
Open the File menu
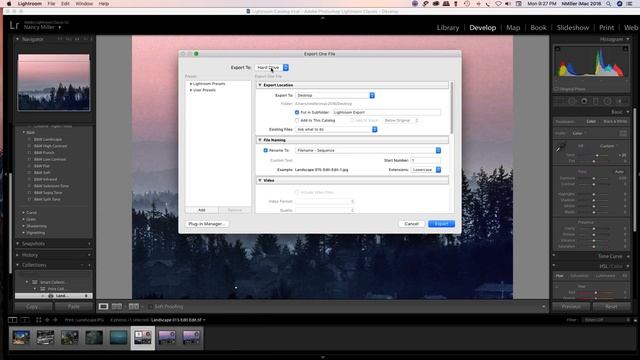point(51,4)
